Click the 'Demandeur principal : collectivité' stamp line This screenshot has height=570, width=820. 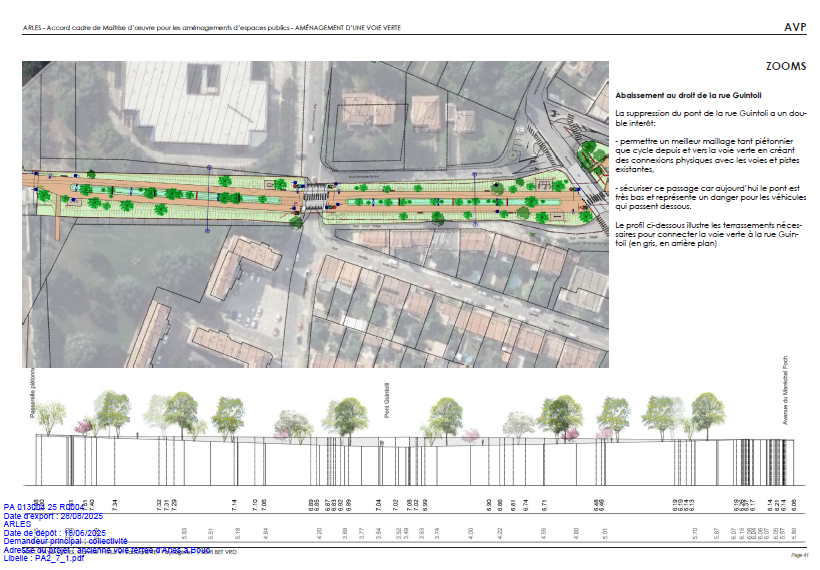(x=66, y=541)
